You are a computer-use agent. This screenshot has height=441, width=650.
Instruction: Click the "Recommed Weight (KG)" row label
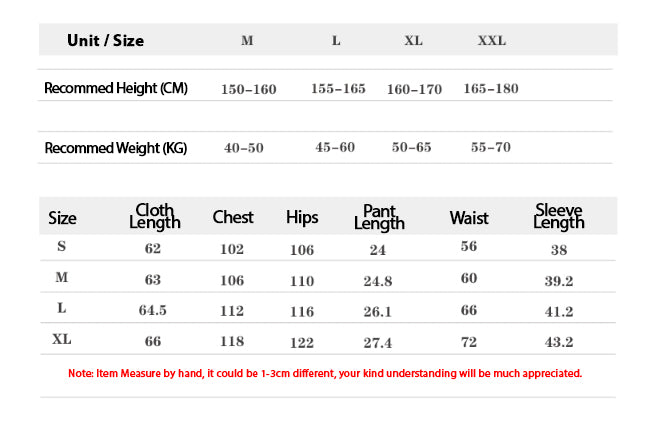click(116, 148)
